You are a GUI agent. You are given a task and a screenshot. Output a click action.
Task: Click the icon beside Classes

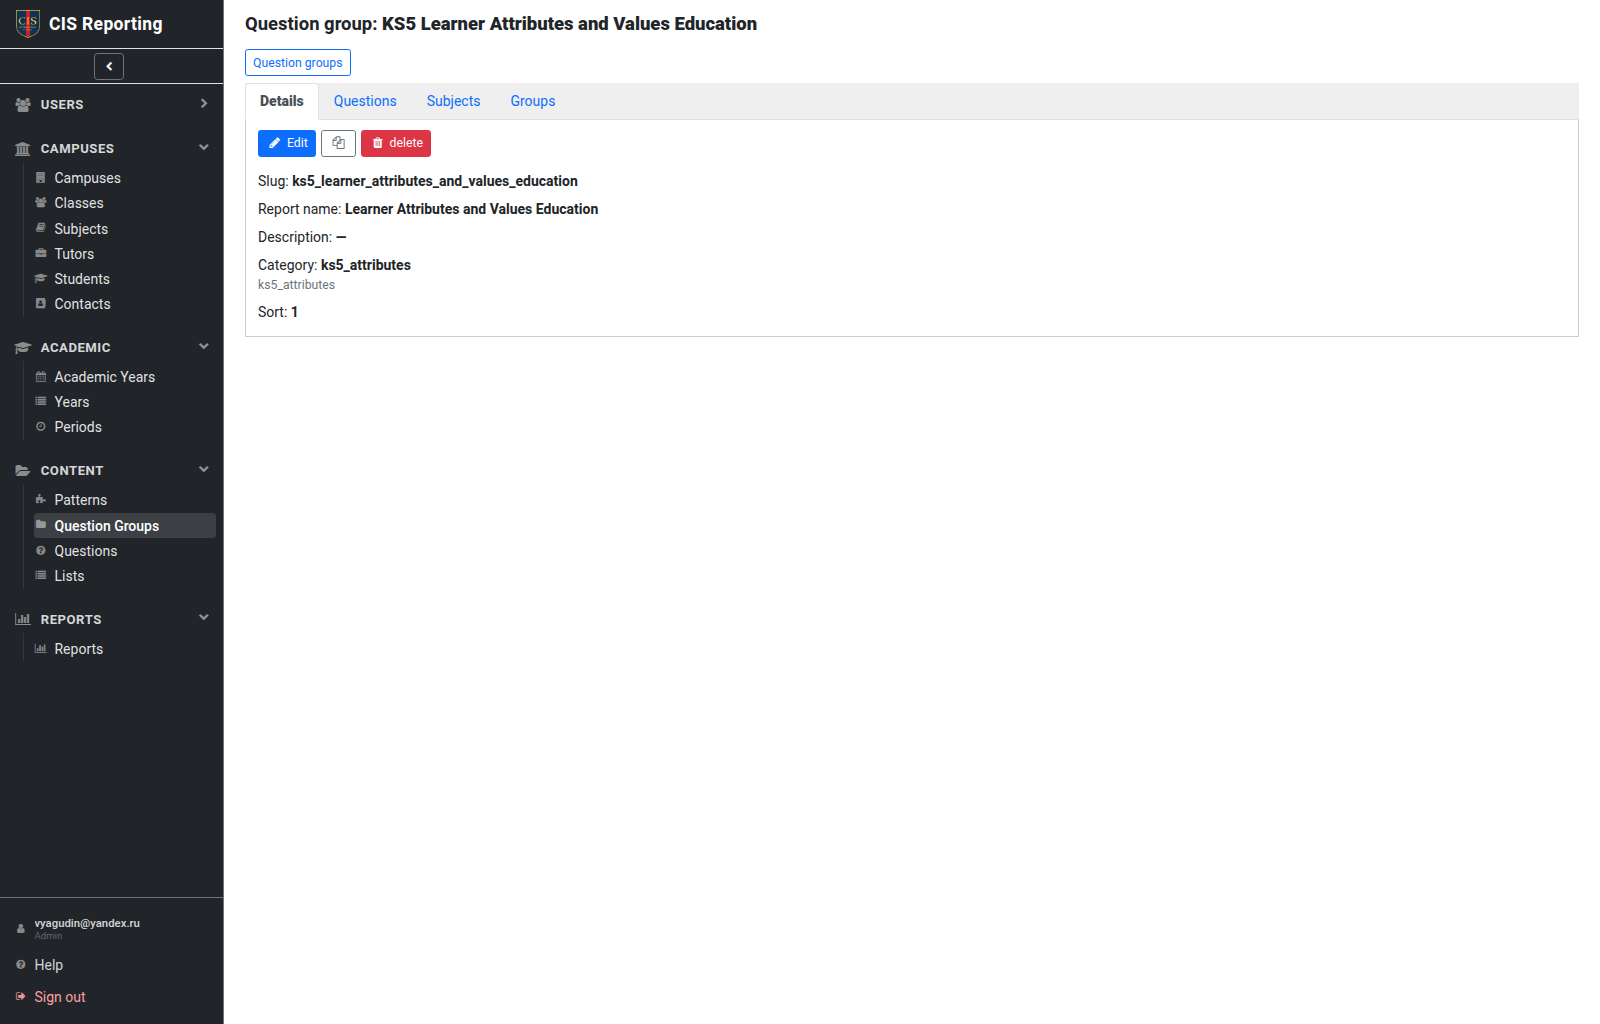point(41,202)
